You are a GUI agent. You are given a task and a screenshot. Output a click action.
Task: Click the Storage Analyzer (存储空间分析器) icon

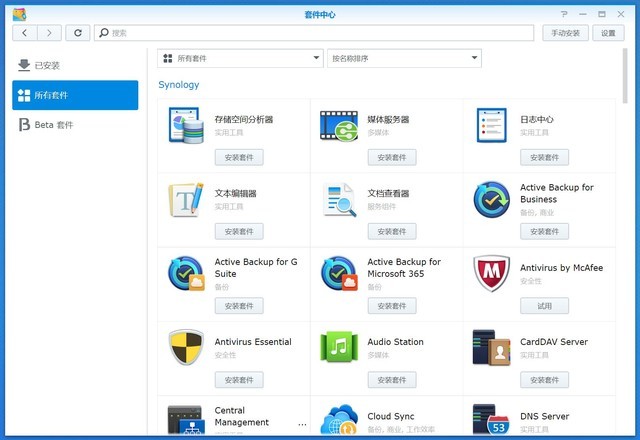click(x=186, y=125)
